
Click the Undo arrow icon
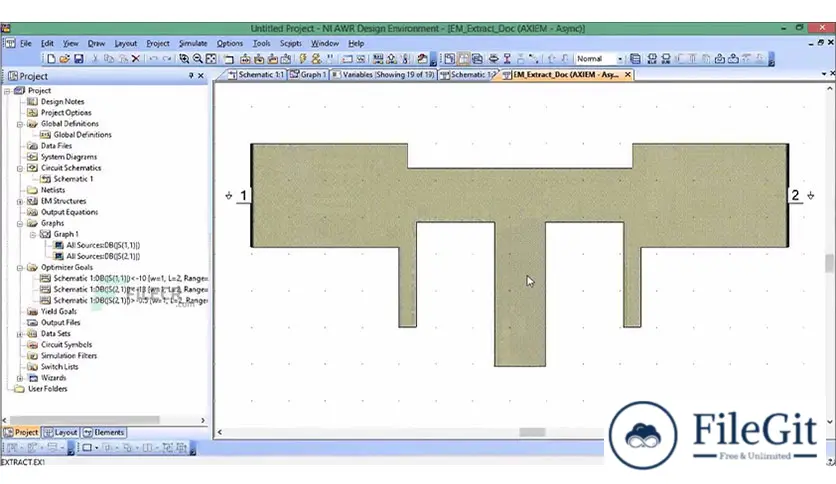153,59
